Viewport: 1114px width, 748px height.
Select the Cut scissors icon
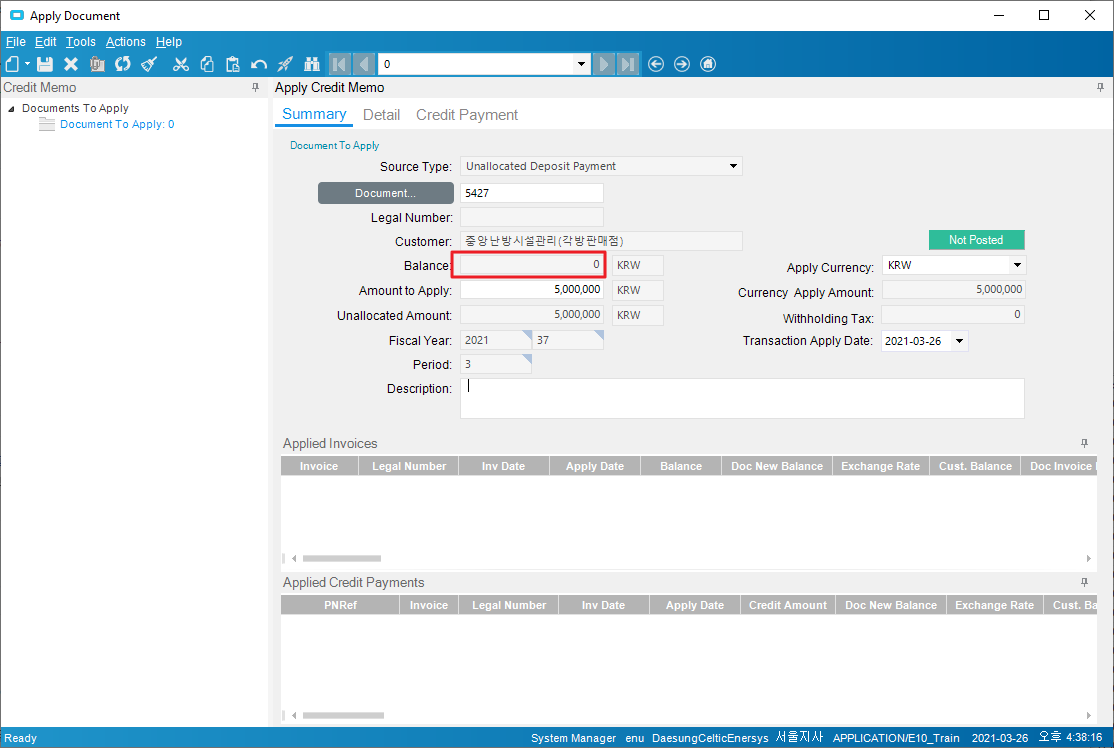[x=181, y=64]
